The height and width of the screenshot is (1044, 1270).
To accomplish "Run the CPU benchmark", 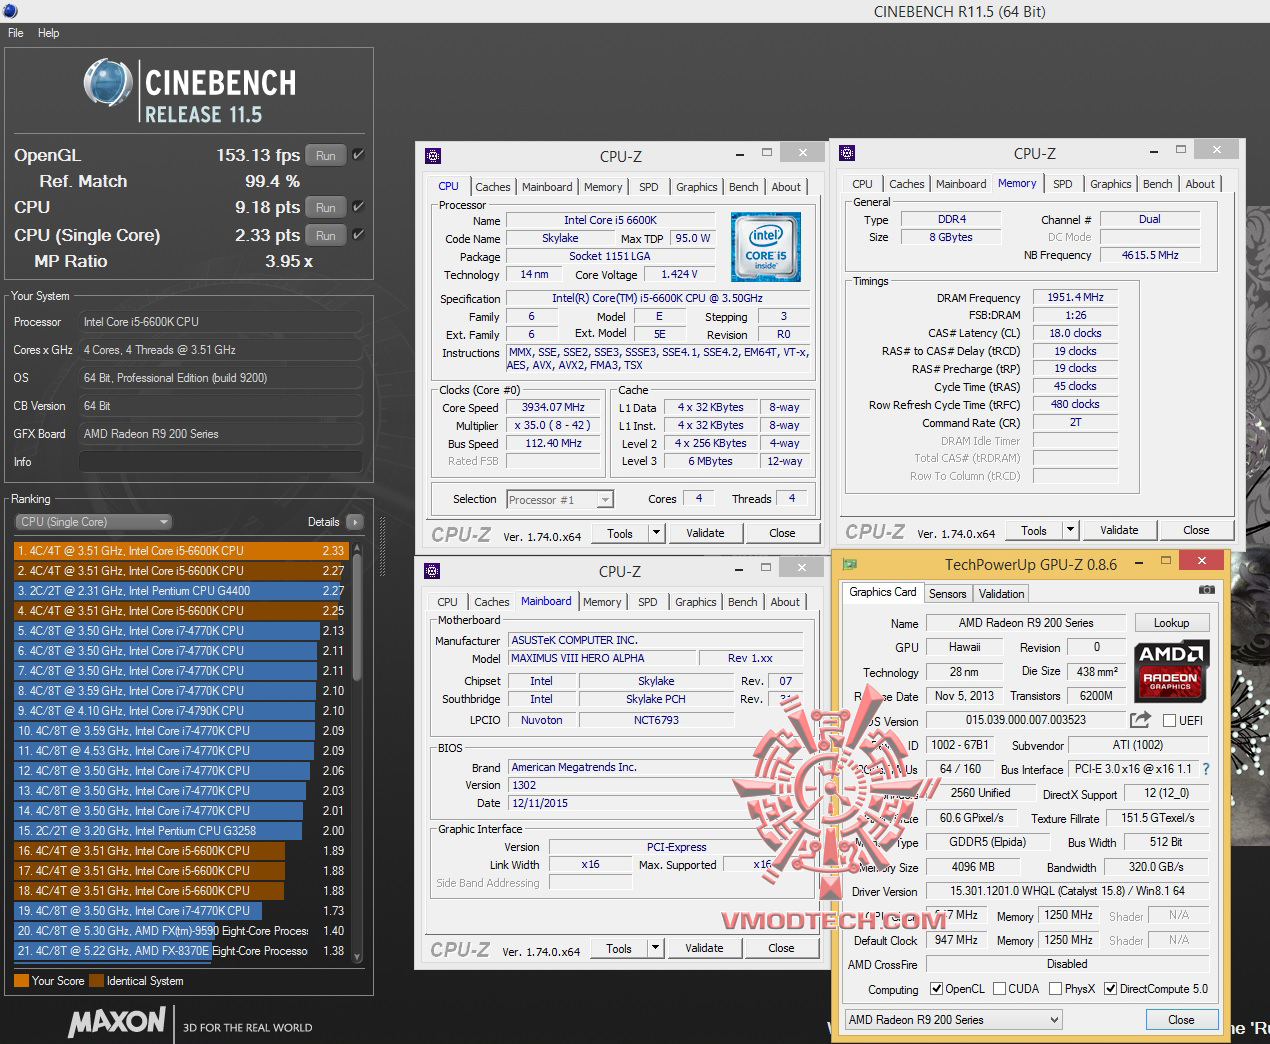I will pyautogui.click(x=326, y=207).
